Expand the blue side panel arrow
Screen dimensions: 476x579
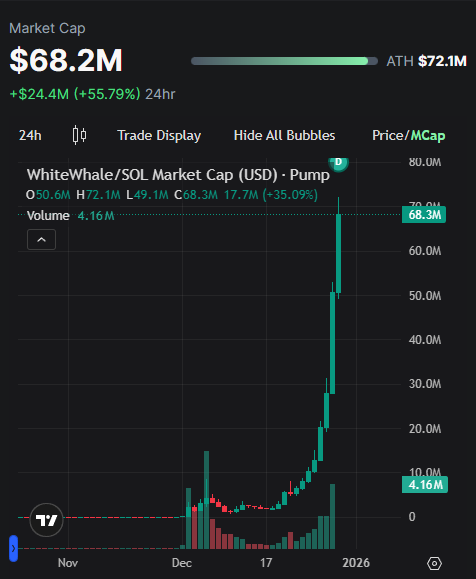[x=14, y=548]
